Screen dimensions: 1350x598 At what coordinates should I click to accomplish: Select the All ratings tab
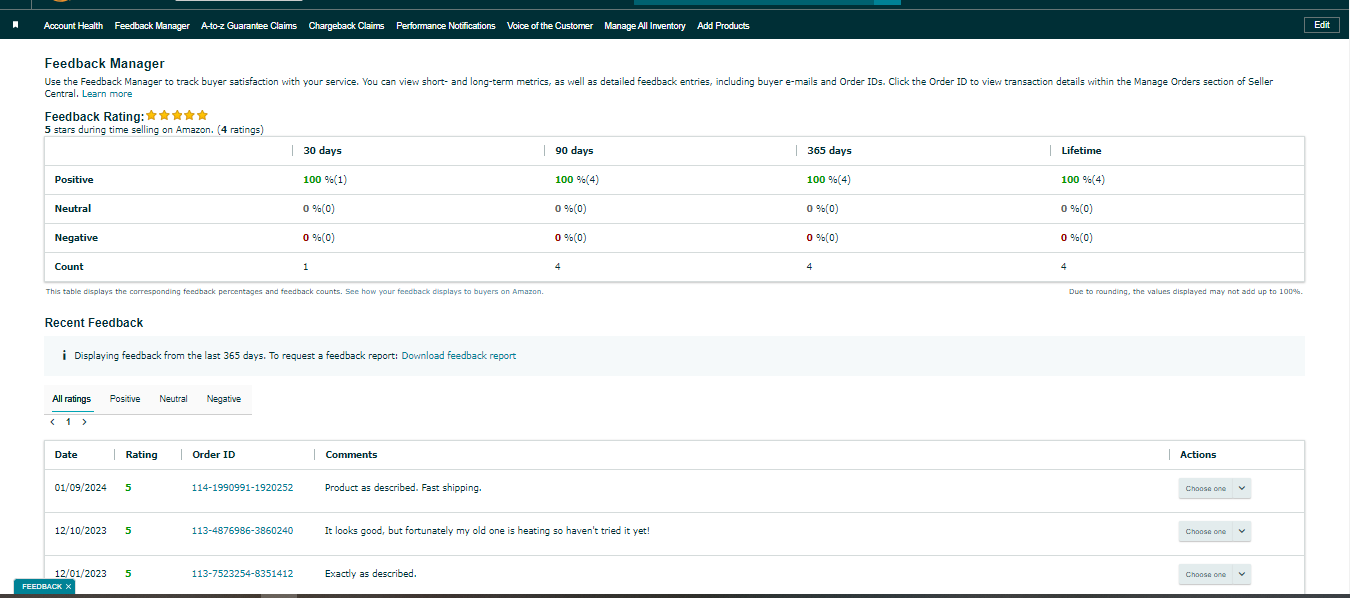coord(72,399)
